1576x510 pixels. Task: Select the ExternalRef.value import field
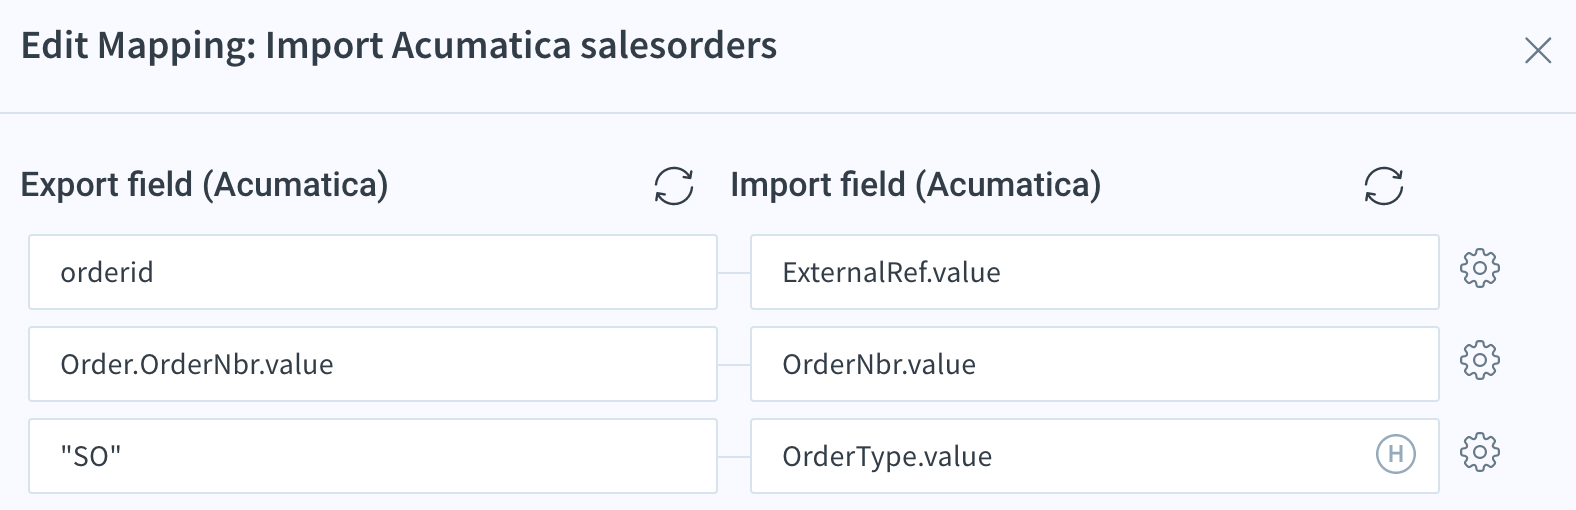(1095, 272)
